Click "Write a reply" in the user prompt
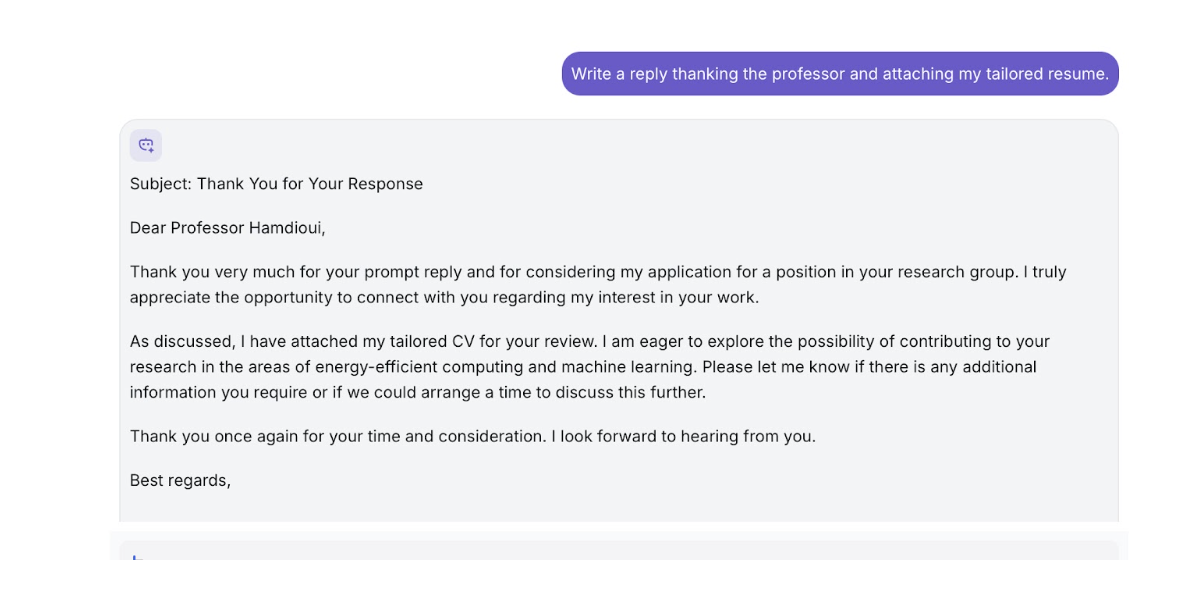1198x592 pixels. (619, 74)
